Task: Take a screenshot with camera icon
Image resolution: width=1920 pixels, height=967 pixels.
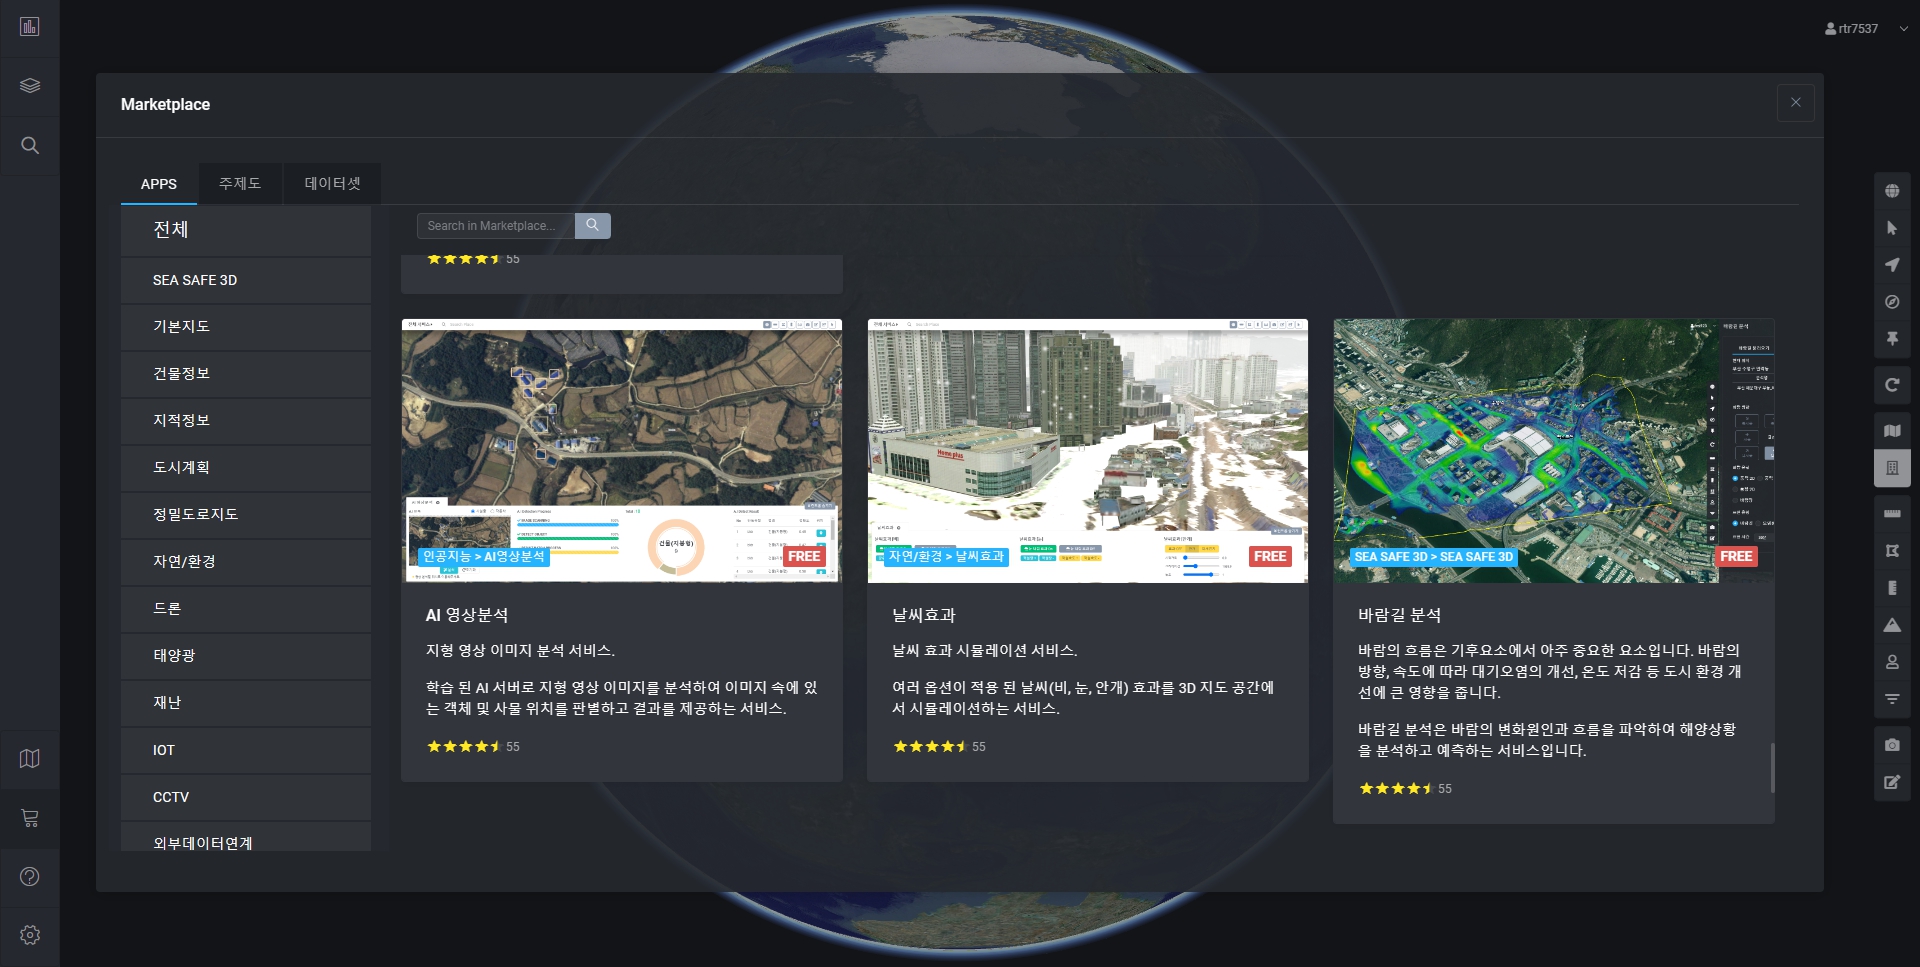Action: pyautogui.click(x=1892, y=745)
